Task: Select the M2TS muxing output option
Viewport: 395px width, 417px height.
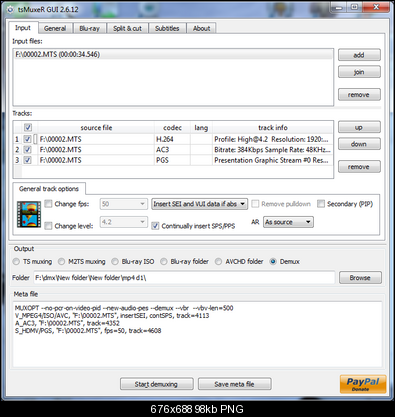Action: tap(61, 262)
